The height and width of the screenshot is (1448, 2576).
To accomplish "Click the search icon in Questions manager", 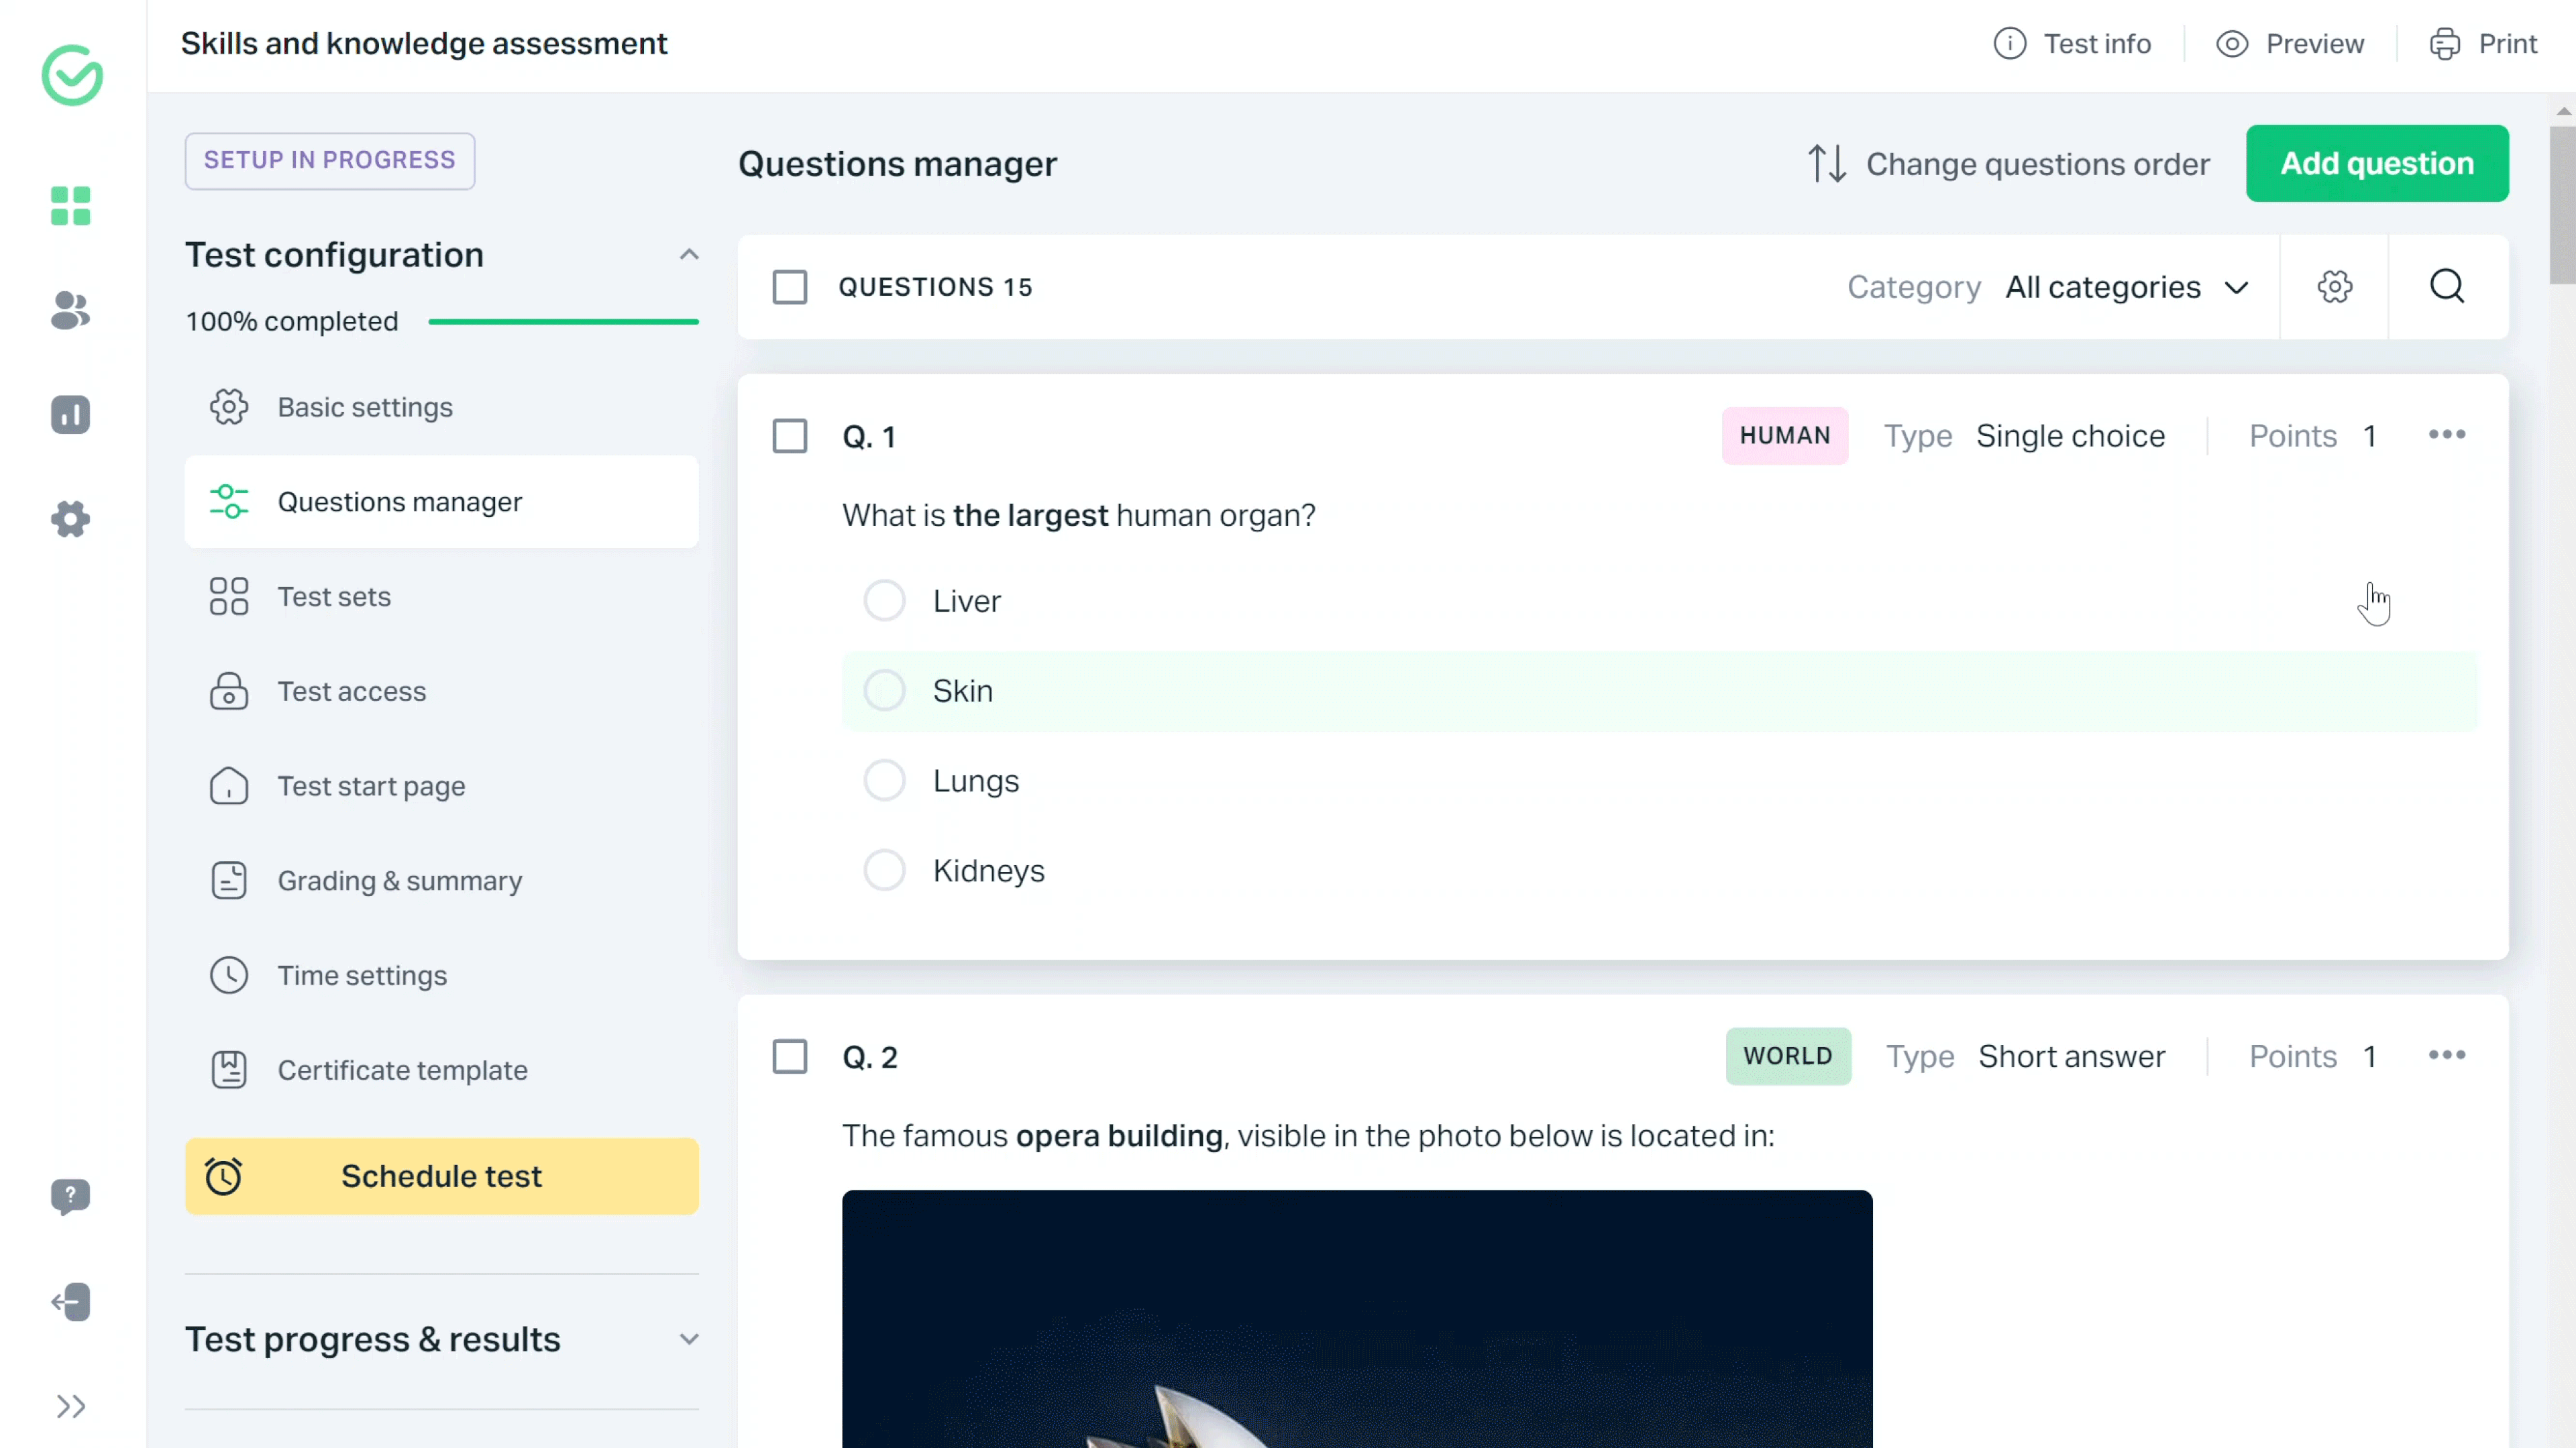I will tap(2449, 286).
